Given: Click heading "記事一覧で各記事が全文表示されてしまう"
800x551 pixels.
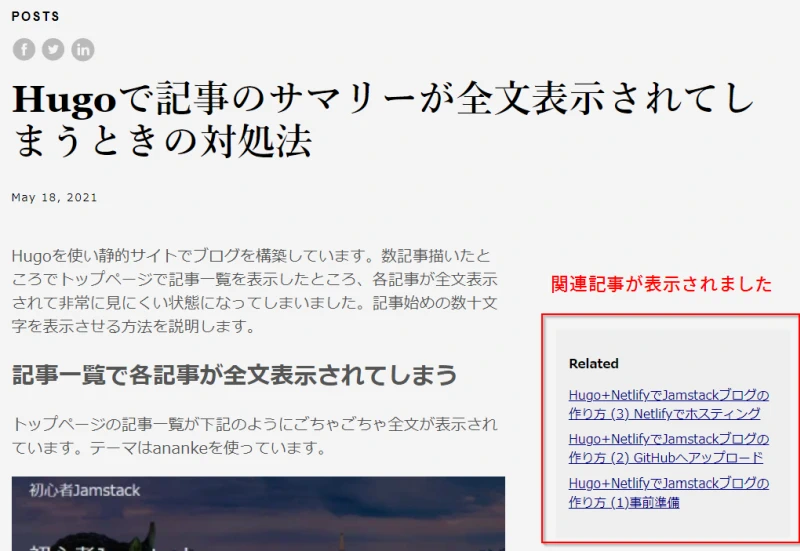Looking at the screenshot, I should tap(234, 375).
